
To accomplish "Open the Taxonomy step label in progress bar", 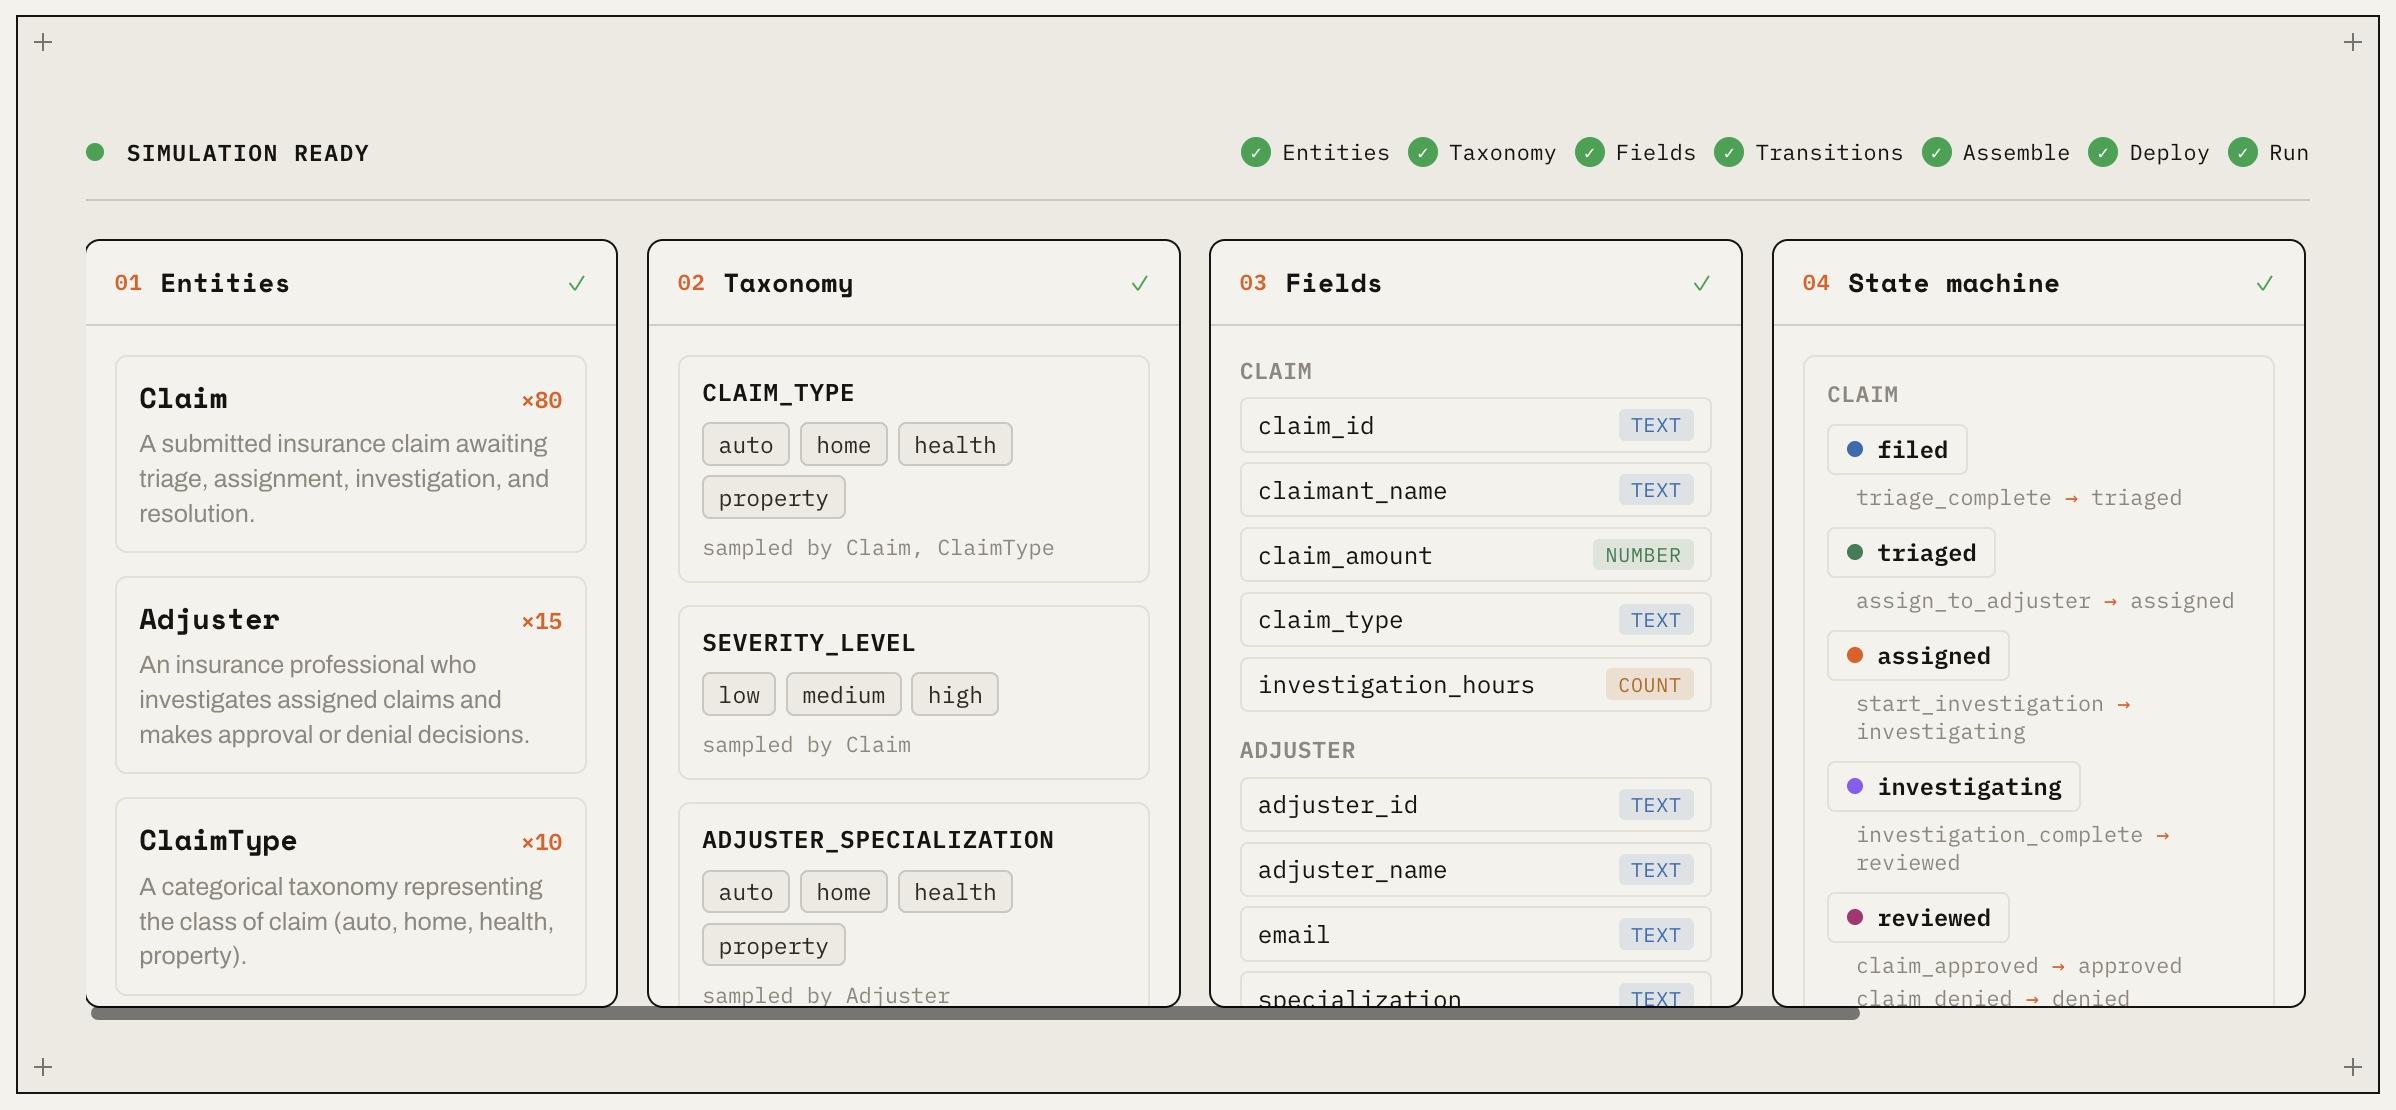I will (x=1502, y=153).
